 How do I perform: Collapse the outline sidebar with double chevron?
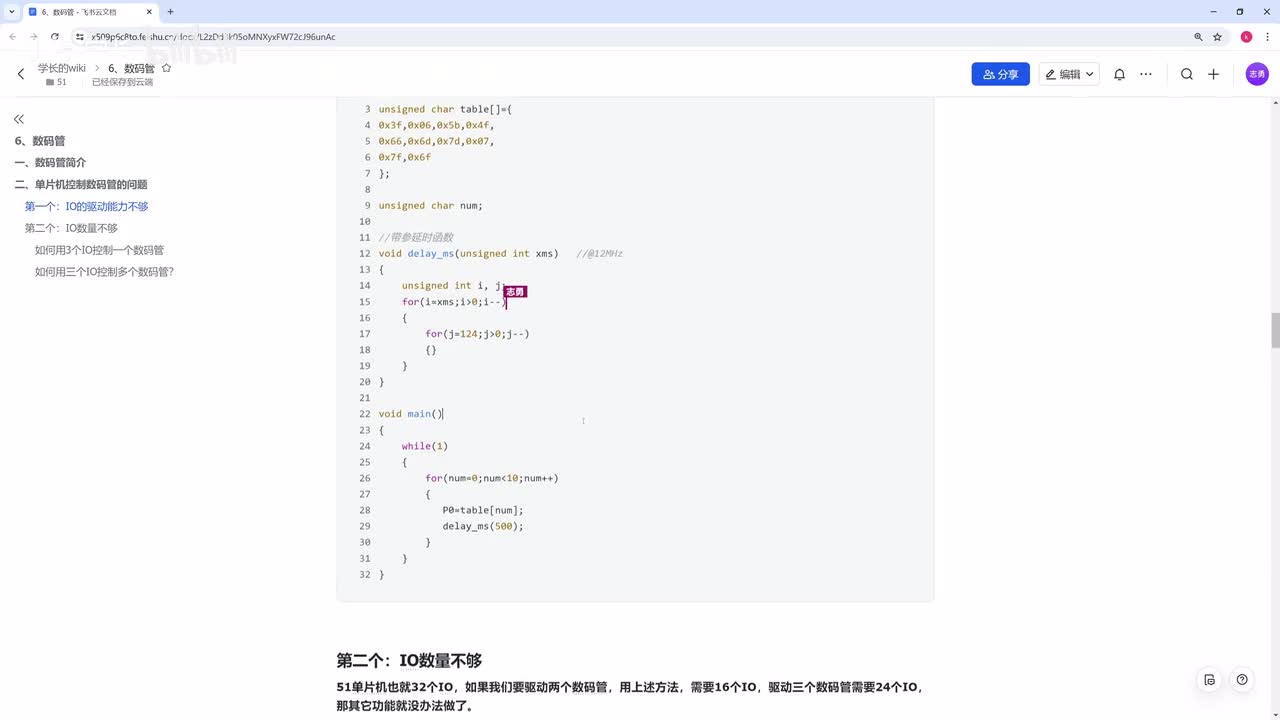pyautogui.click(x=19, y=119)
